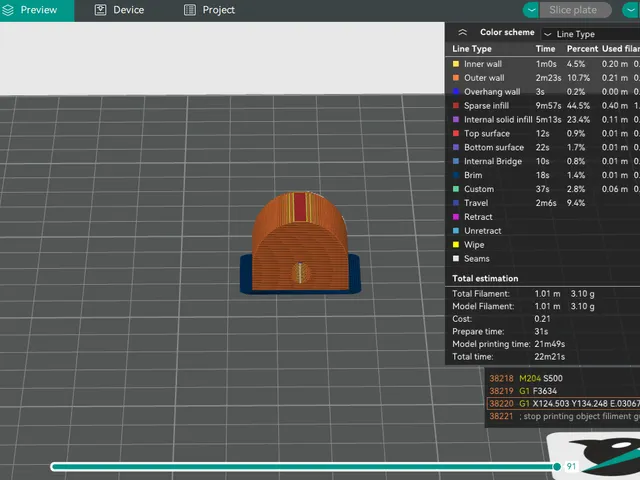The width and height of the screenshot is (640, 480).
Task: Show Wipe moves via its swatch
Action: (x=456, y=244)
